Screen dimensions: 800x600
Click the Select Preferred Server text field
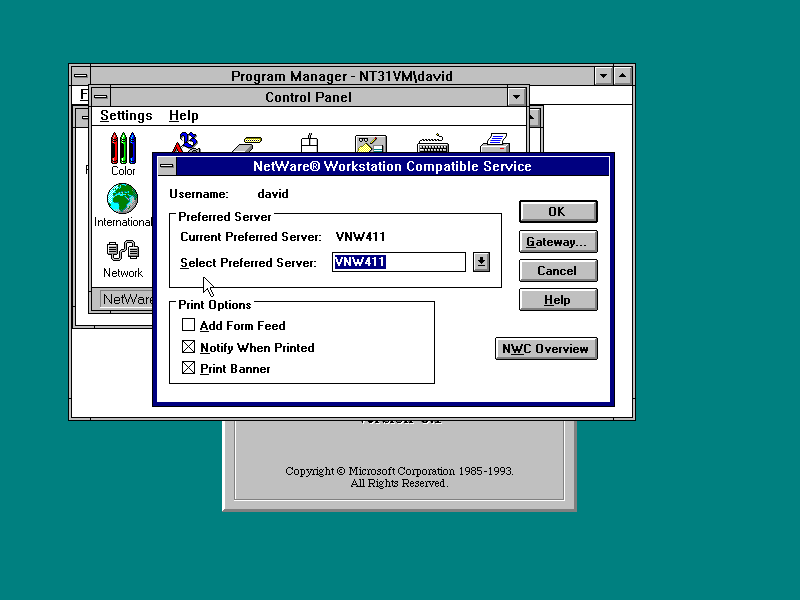click(398, 262)
